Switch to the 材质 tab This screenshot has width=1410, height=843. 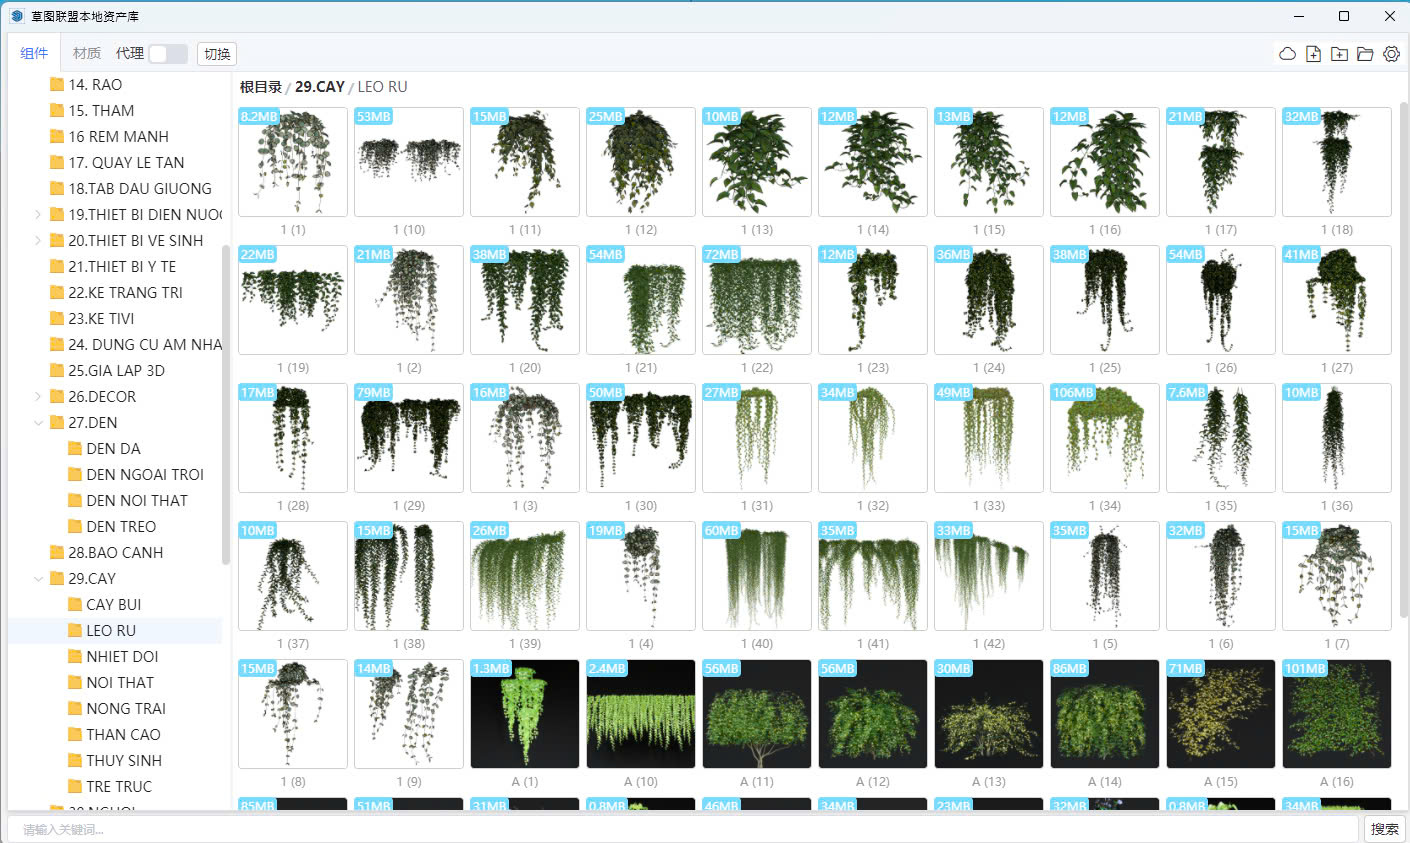click(87, 54)
